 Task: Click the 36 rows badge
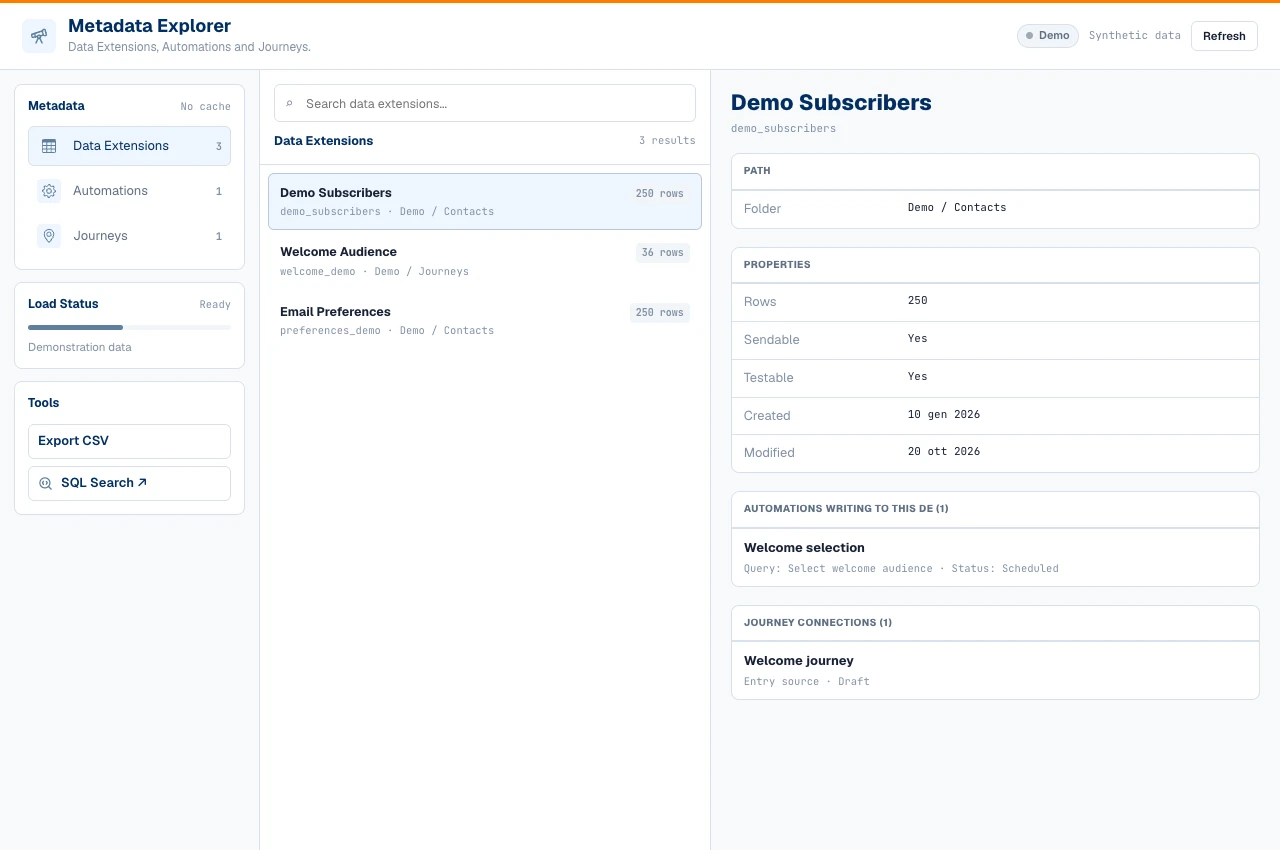[x=663, y=253]
